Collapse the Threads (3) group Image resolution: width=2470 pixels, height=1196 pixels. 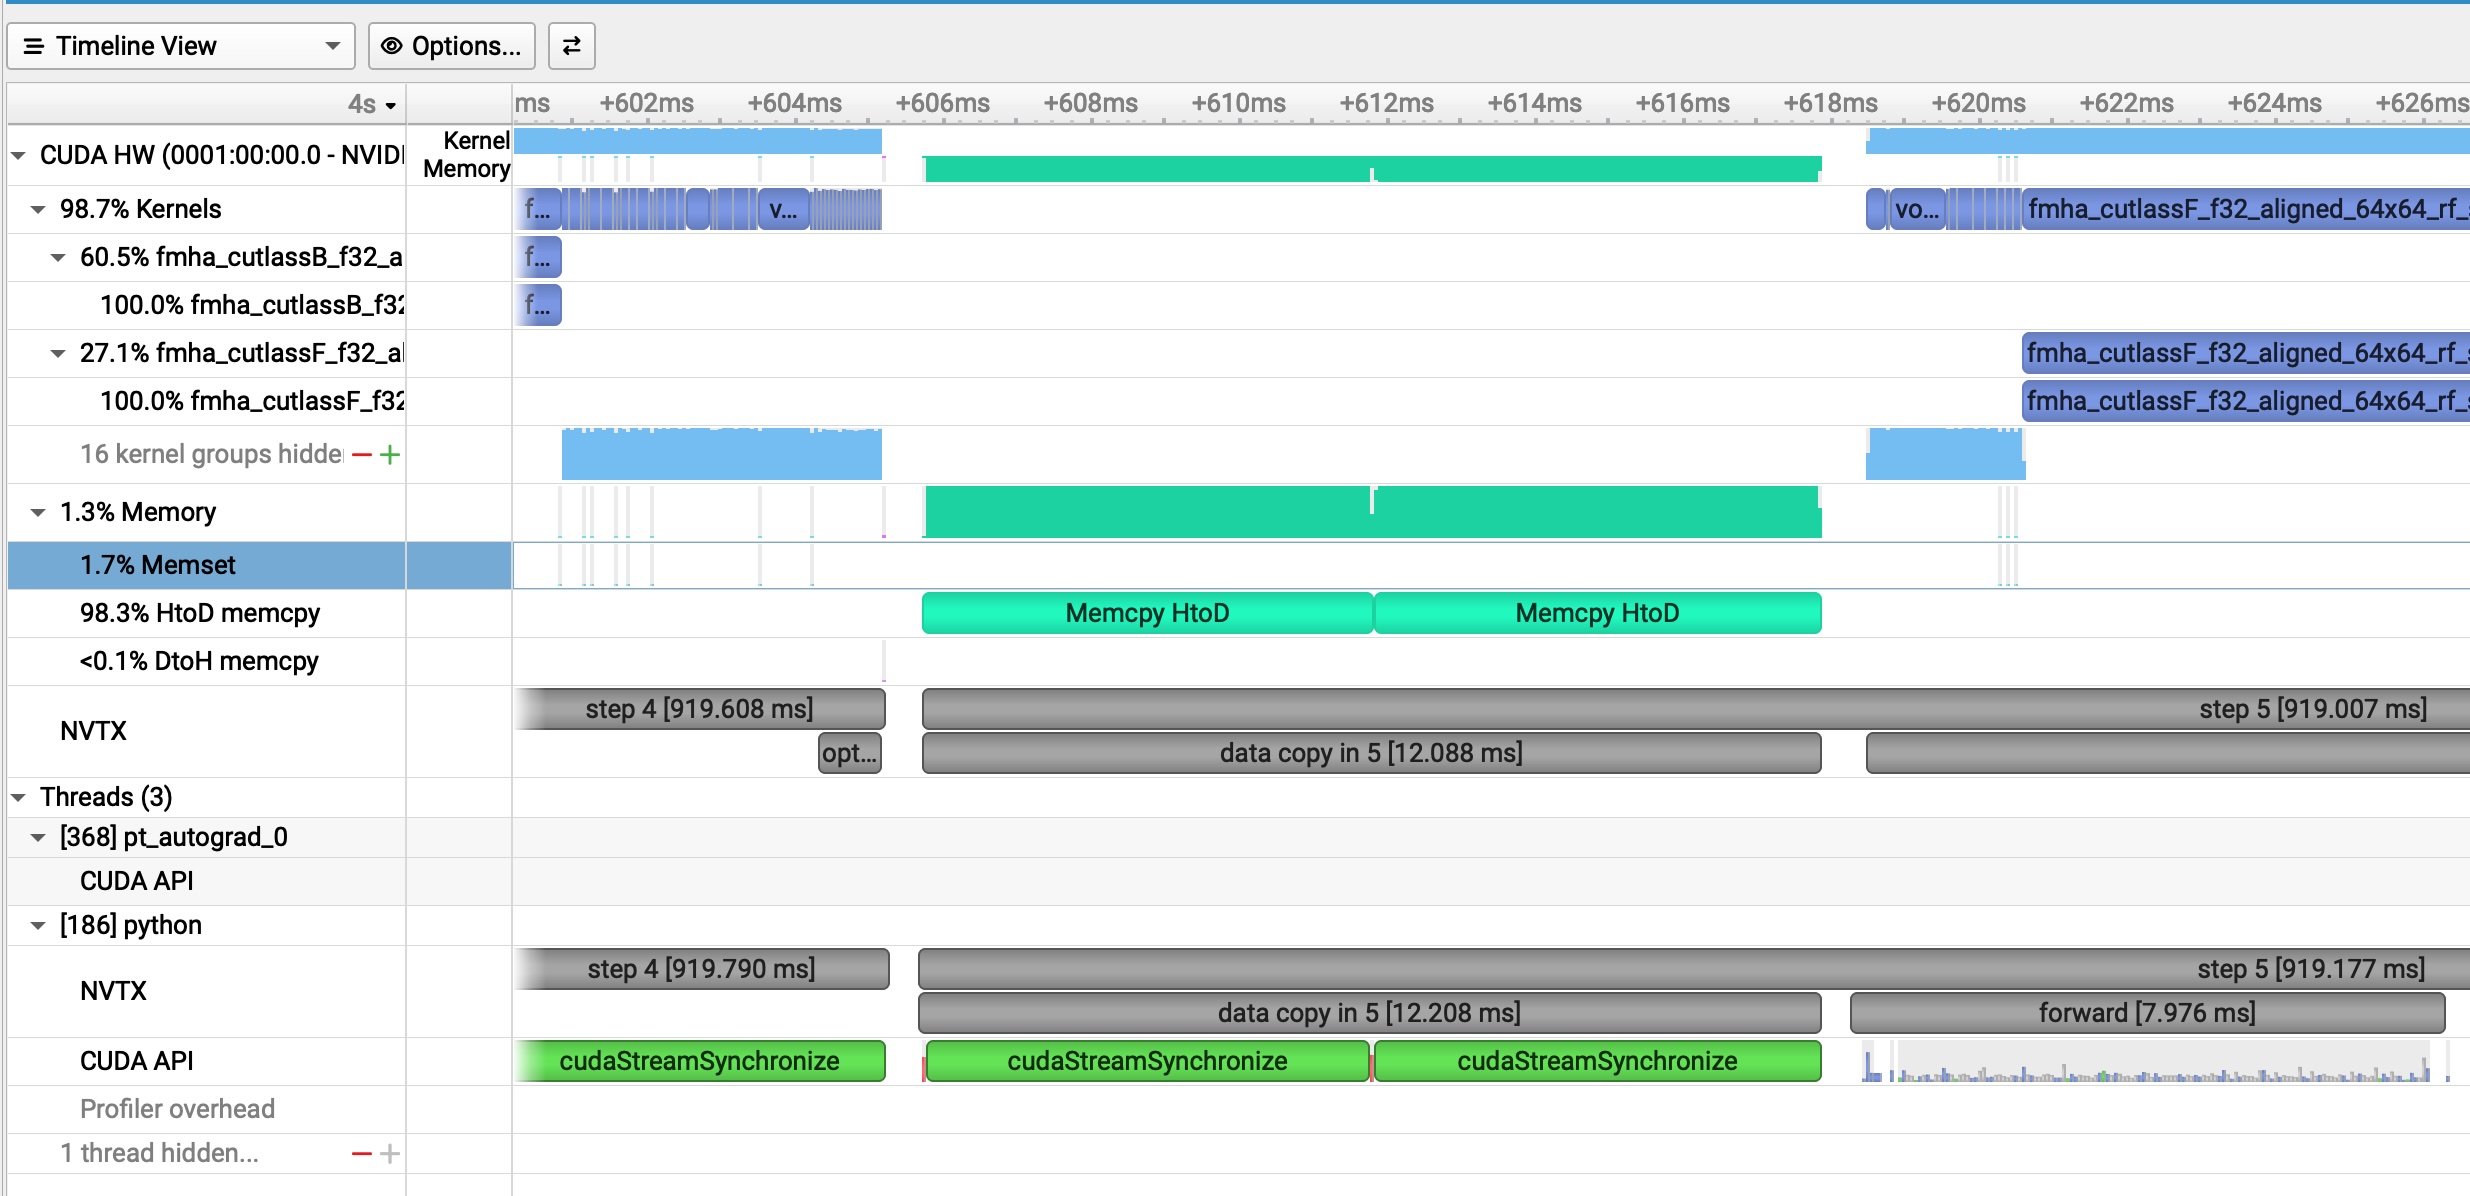(19, 797)
